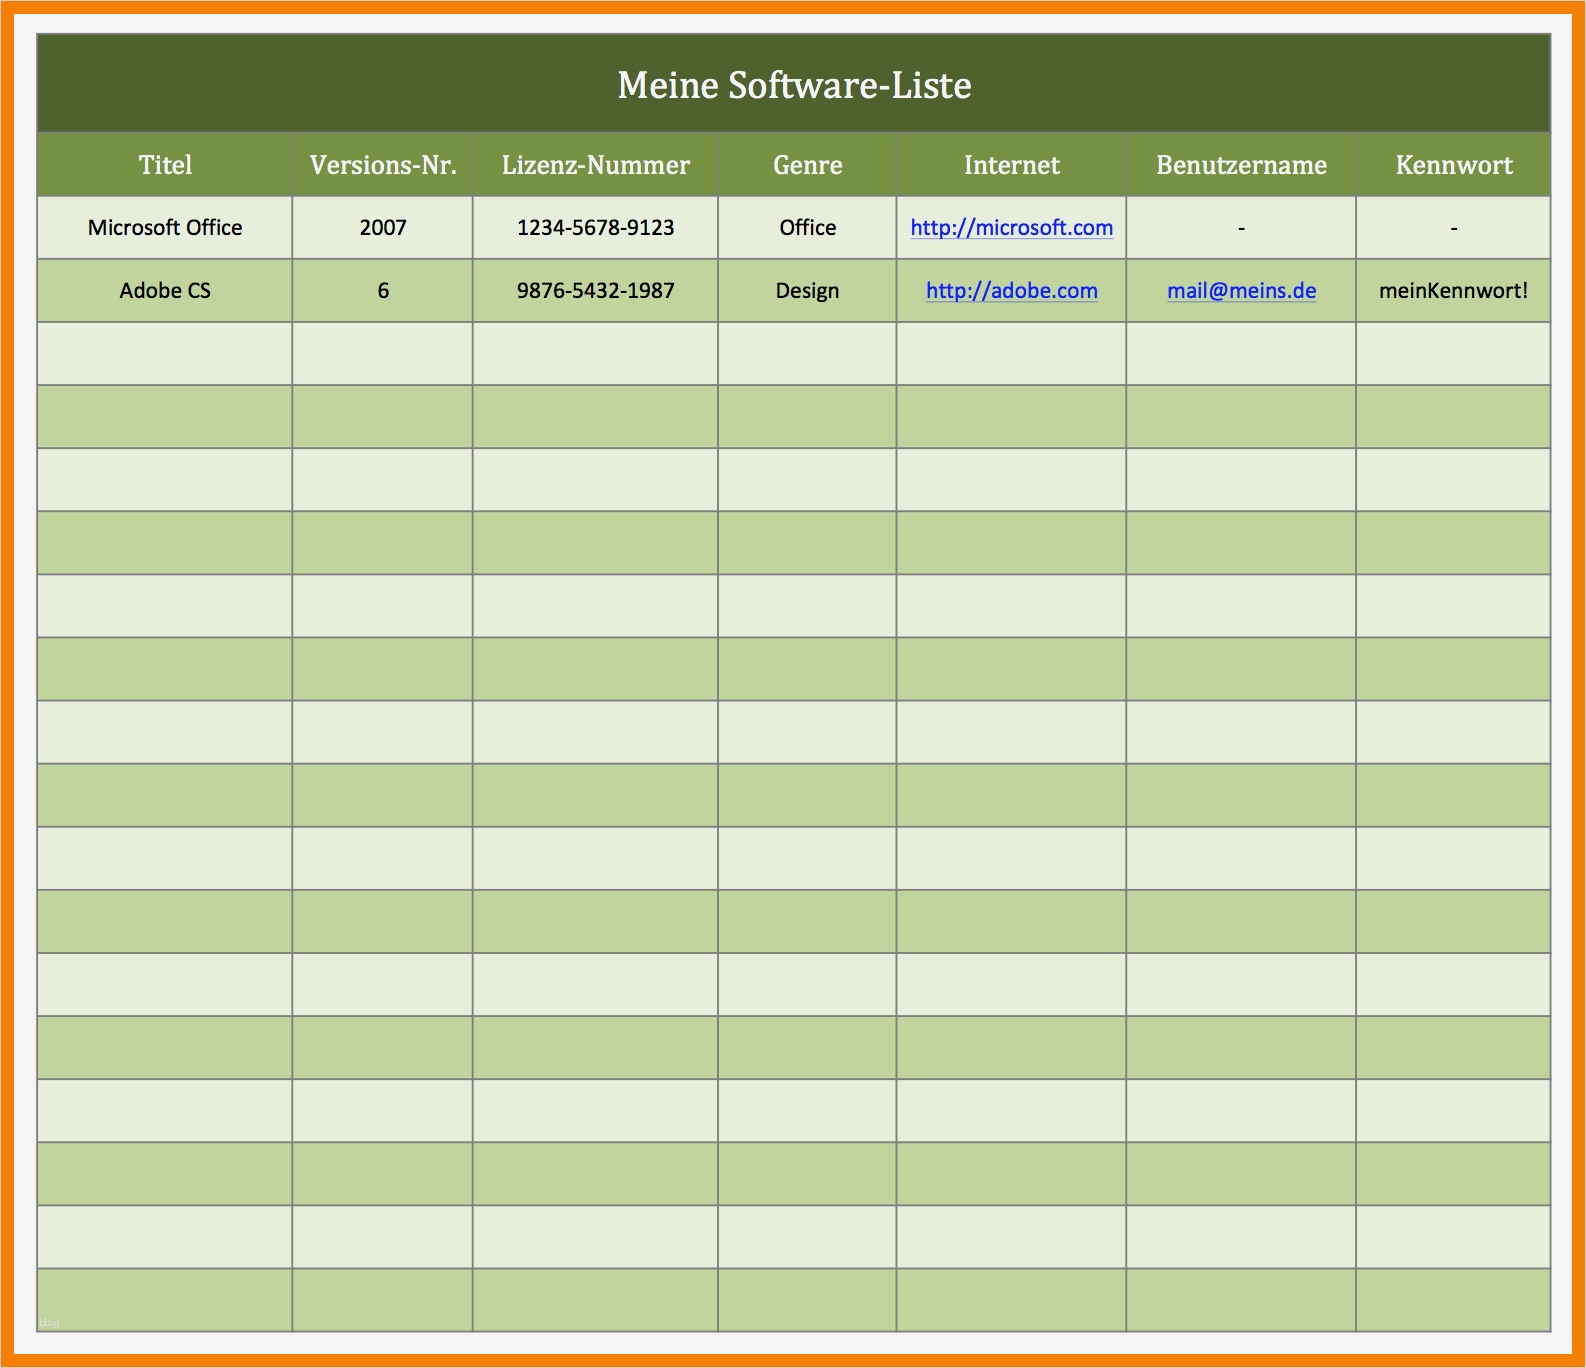
Task: Select the 'Titel' column header
Action: [x=165, y=164]
